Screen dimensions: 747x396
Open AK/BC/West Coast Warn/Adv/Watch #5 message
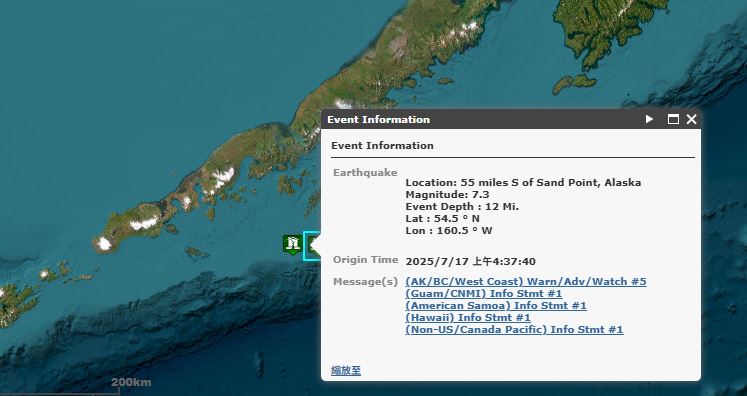(x=525, y=282)
